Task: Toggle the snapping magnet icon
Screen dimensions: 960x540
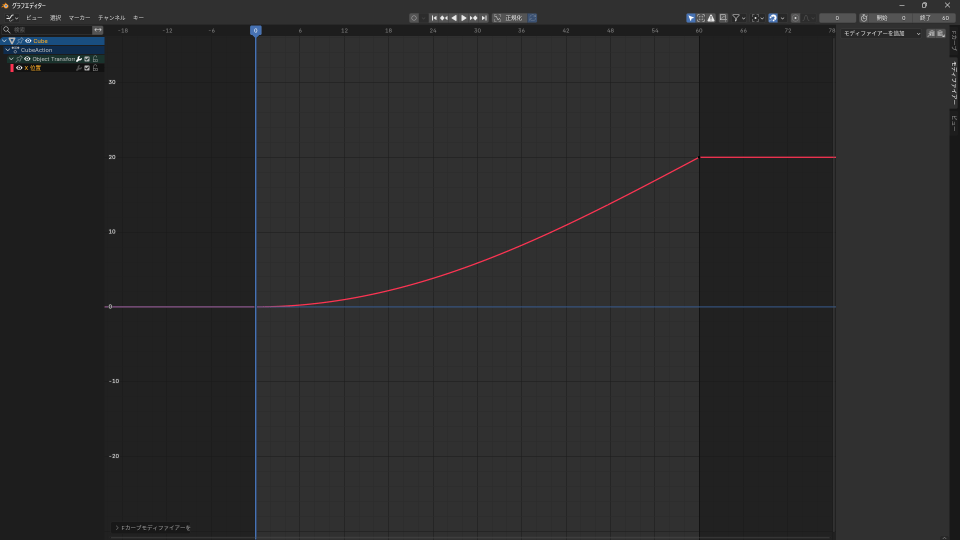Action: point(772,18)
